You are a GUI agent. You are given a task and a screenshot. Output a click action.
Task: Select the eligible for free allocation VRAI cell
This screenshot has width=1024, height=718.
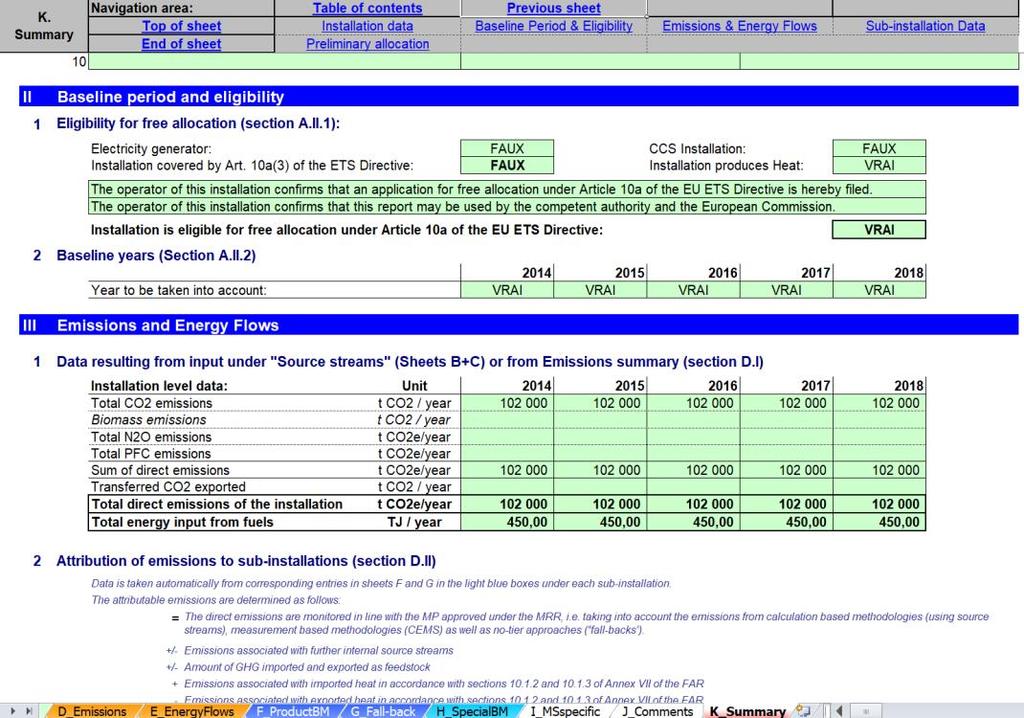(879, 229)
